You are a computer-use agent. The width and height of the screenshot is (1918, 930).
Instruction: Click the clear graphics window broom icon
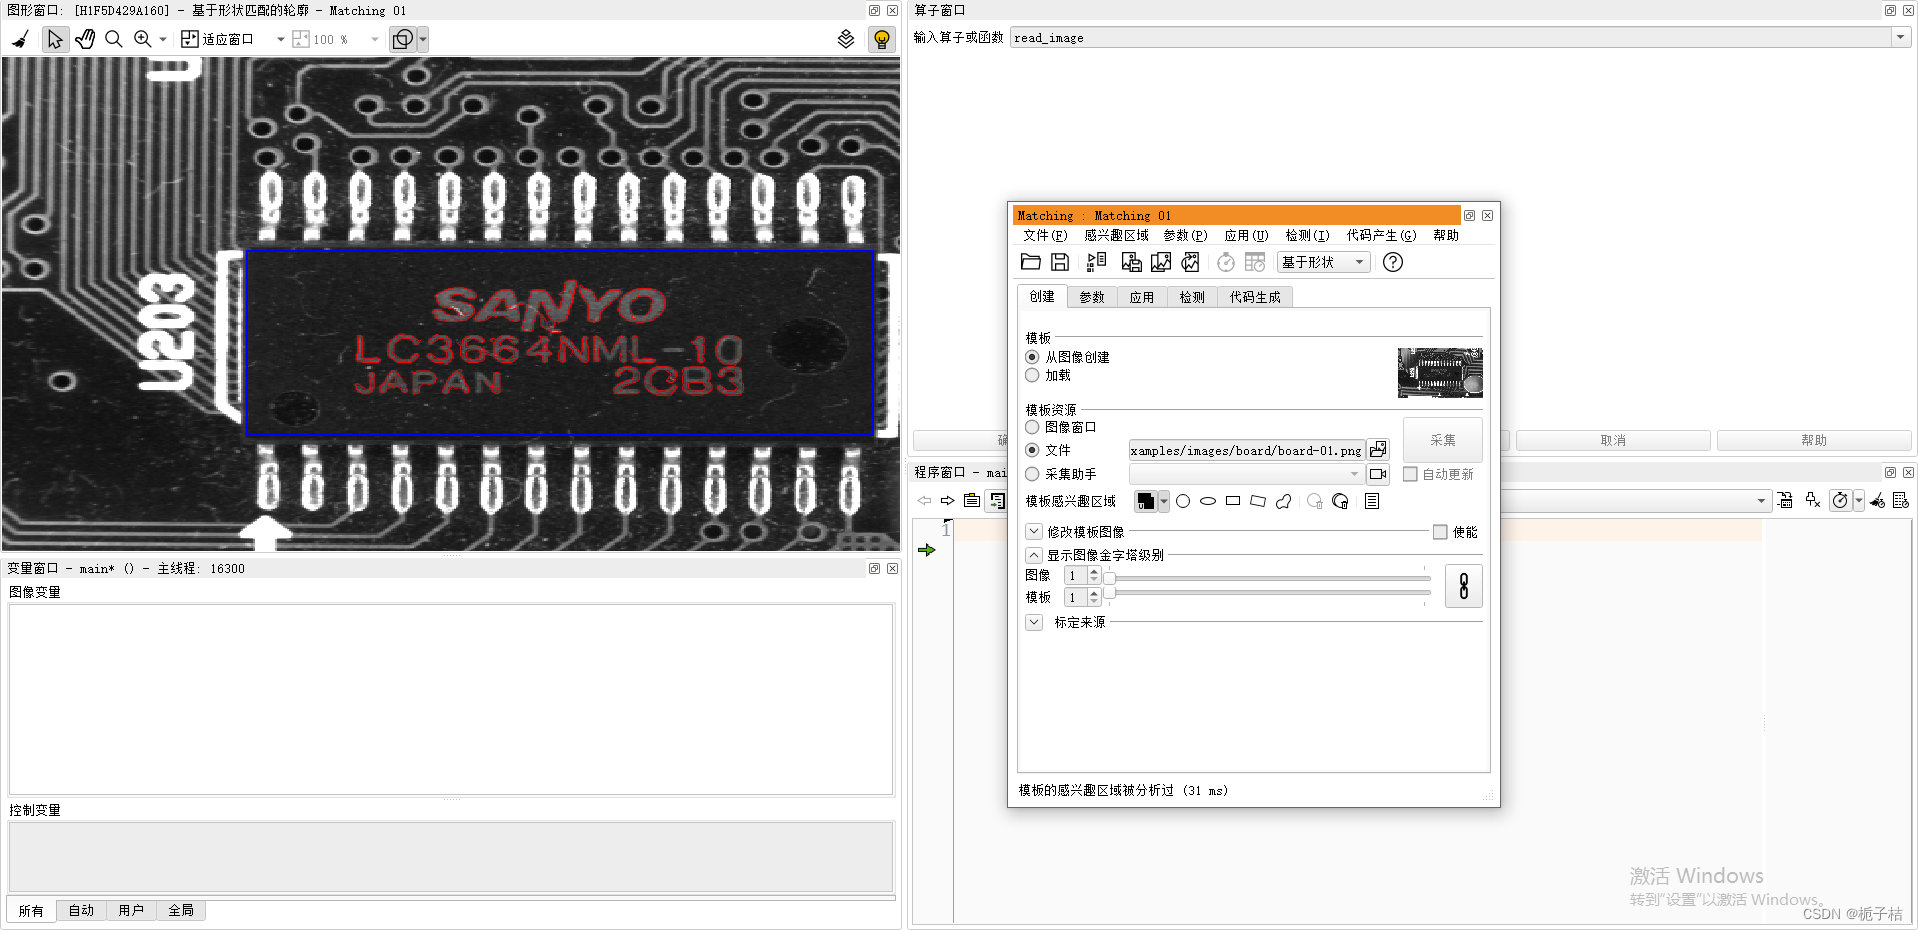tap(20, 39)
